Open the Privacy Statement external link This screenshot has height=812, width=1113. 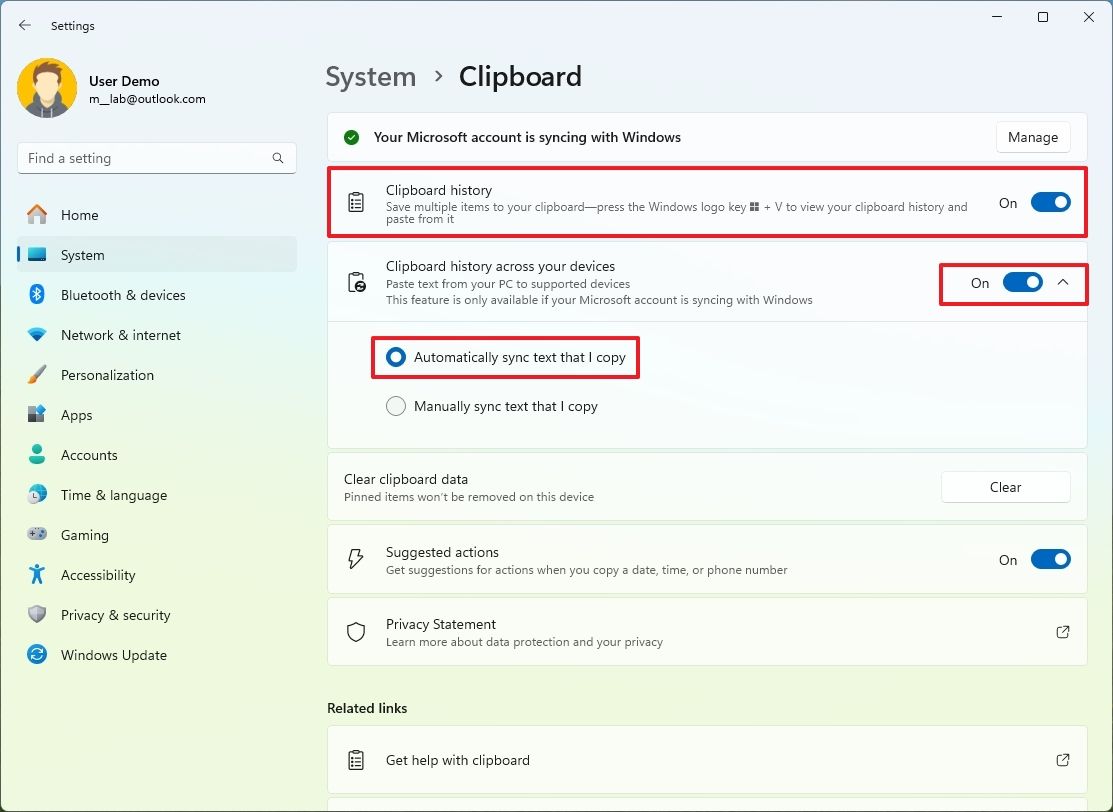pyautogui.click(x=1062, y=632)
